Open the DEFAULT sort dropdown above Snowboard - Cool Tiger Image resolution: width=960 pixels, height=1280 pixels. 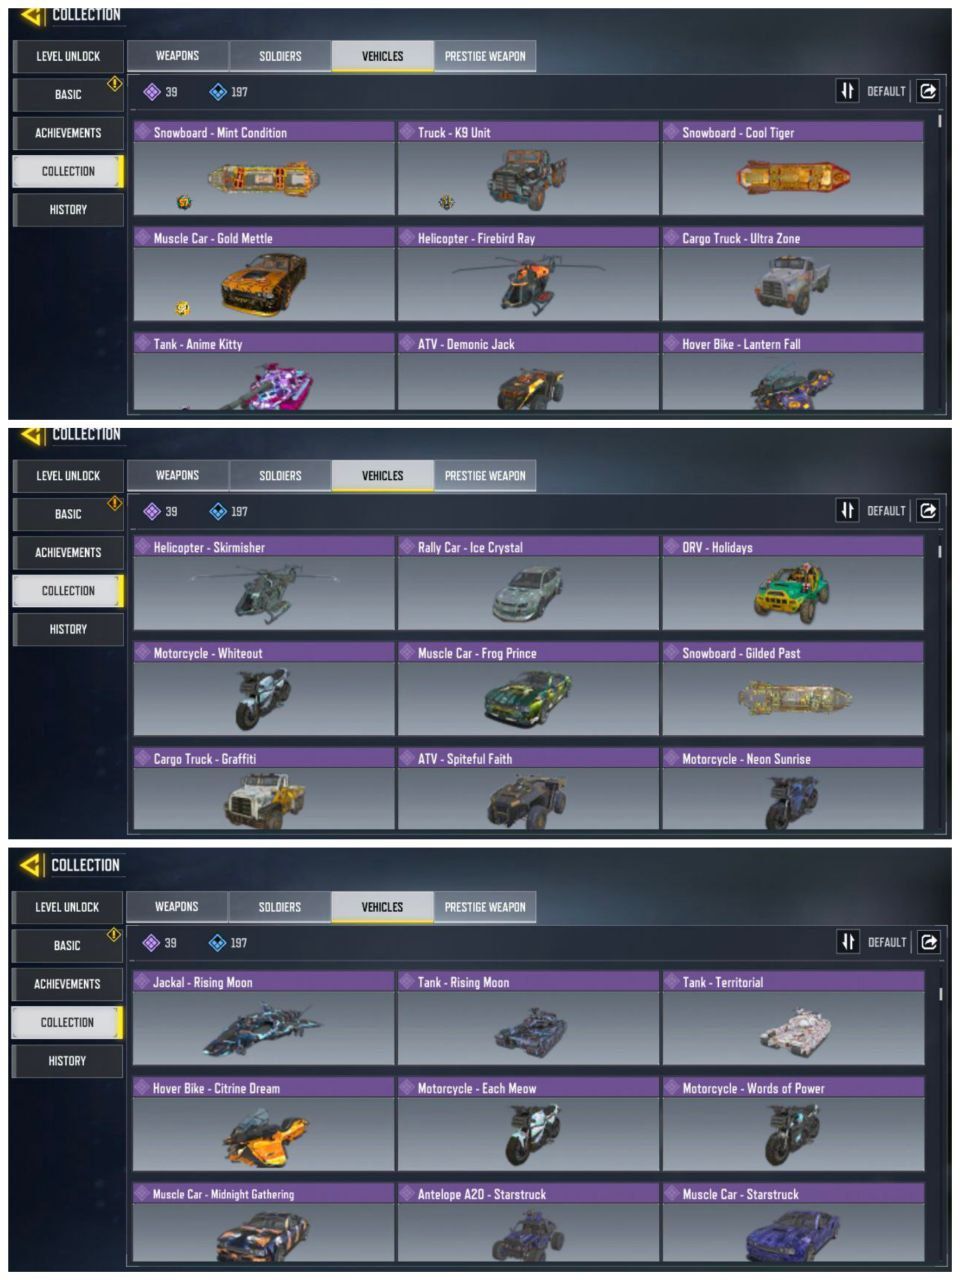point(887,91)
